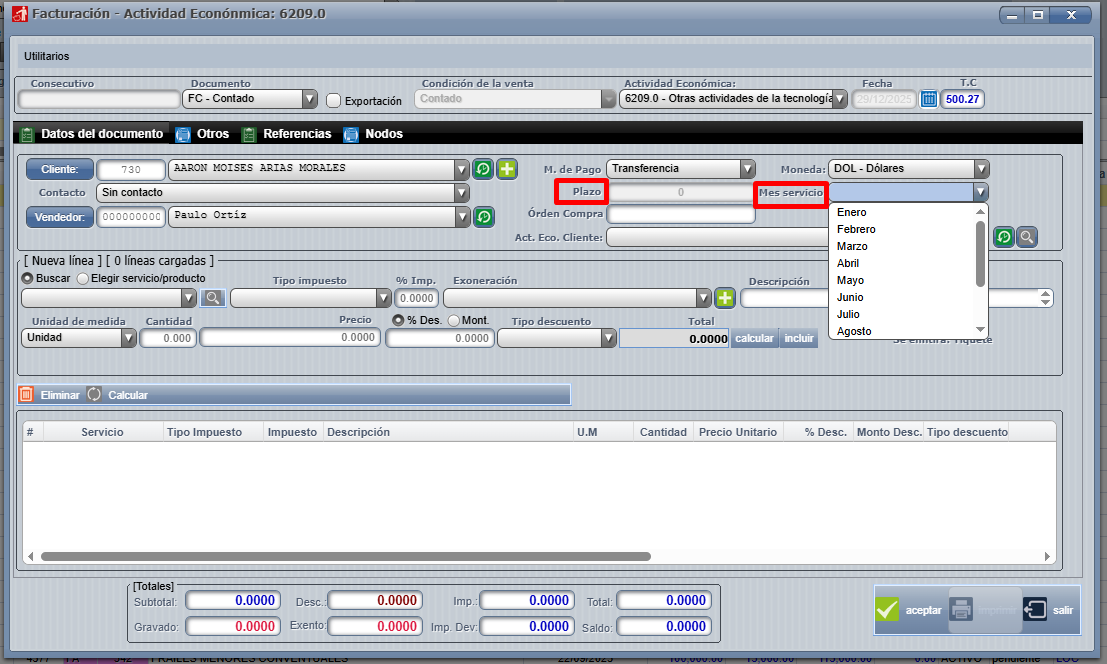
Task: Open the M. de Pago dropdown
Action: coord(746,169)
